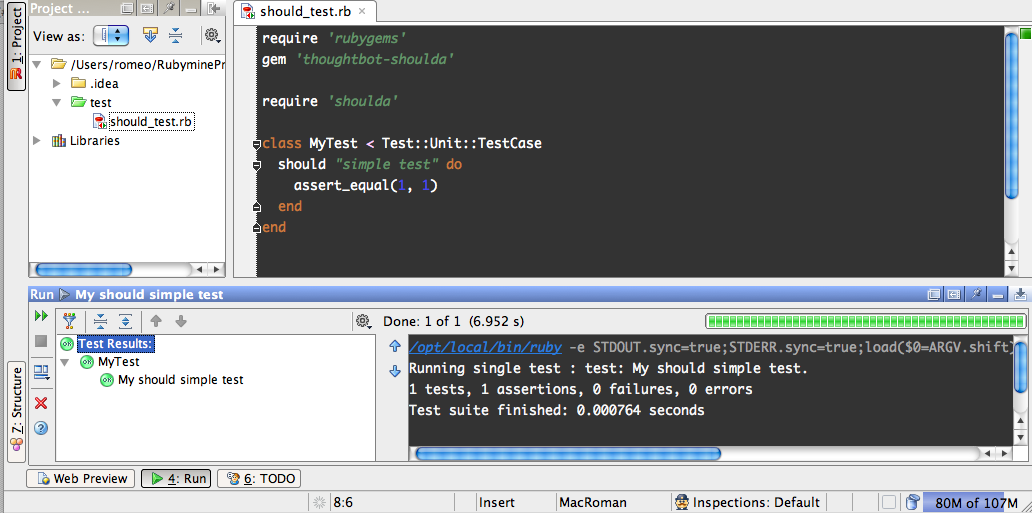Screen dimensions: 1032x513
Task: Click the green editor inspection status square
Action: coord(1025,33)
